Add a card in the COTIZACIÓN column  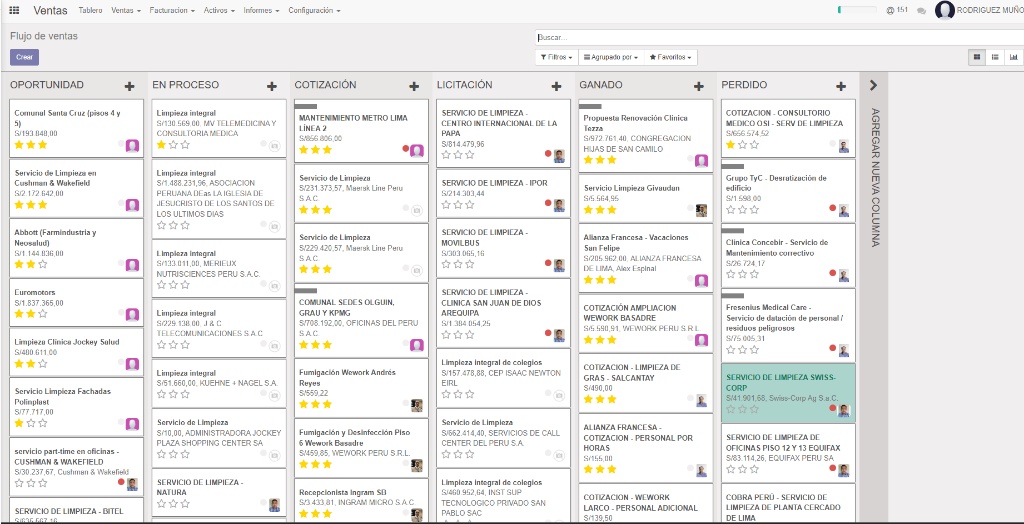[x=414, y=86]
